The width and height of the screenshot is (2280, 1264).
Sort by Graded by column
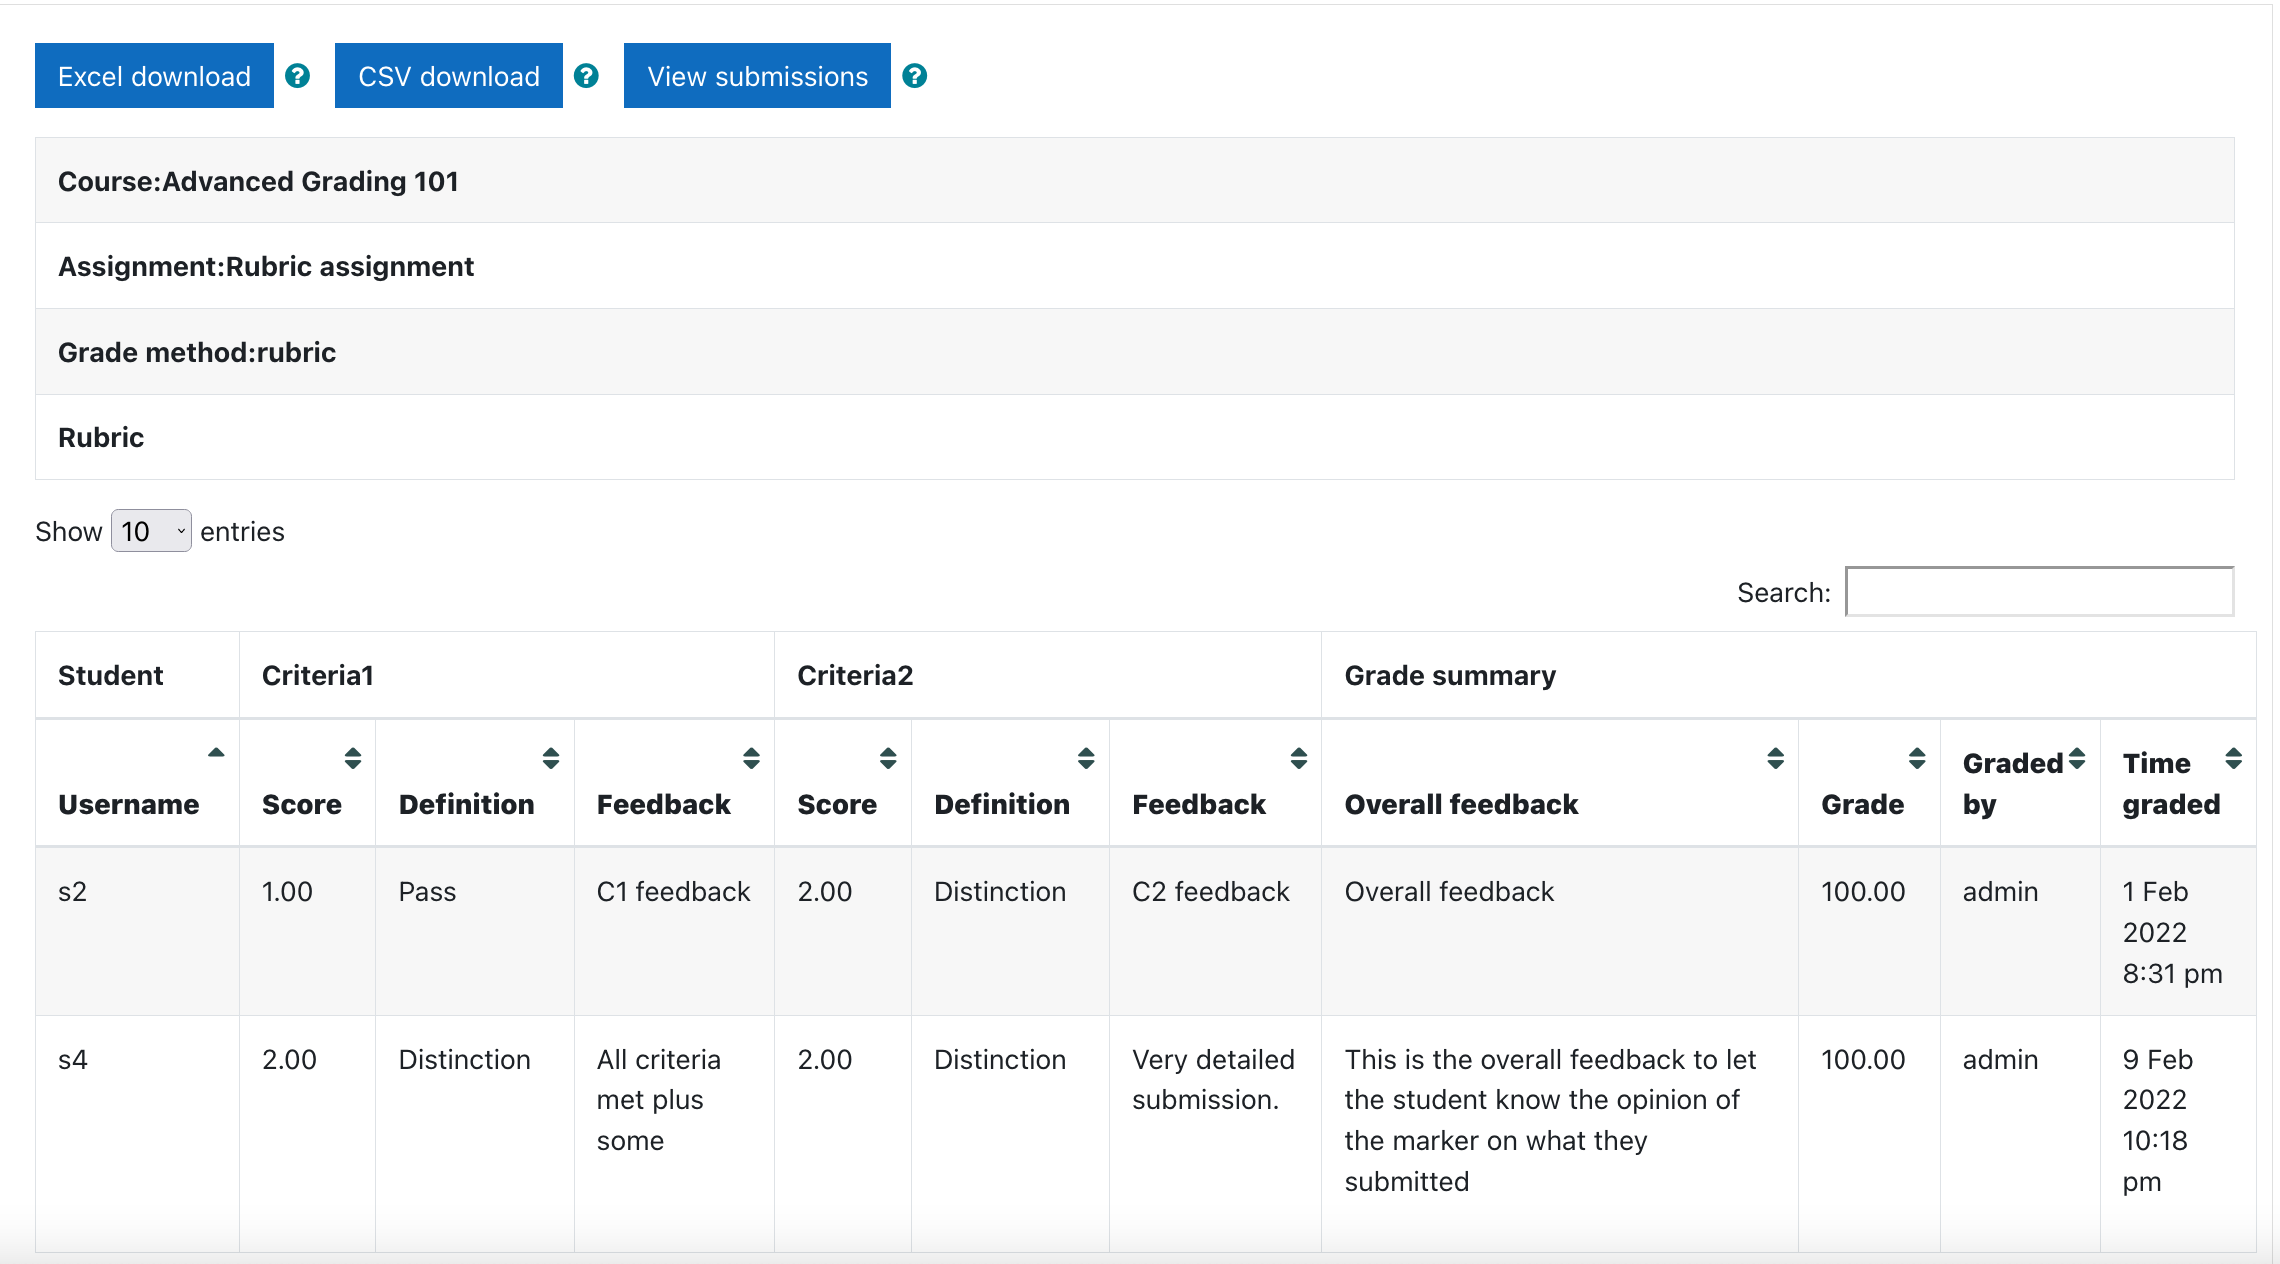point(2077,758)
